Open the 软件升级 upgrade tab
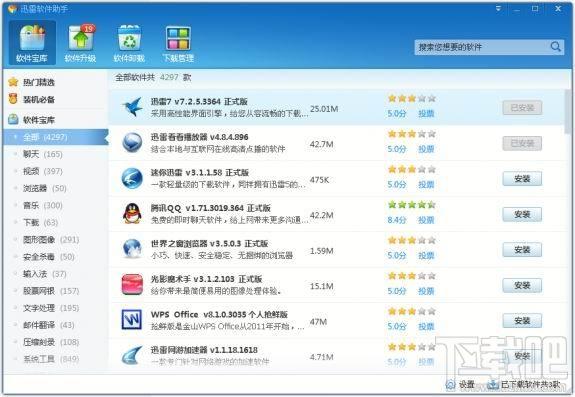 80,43
